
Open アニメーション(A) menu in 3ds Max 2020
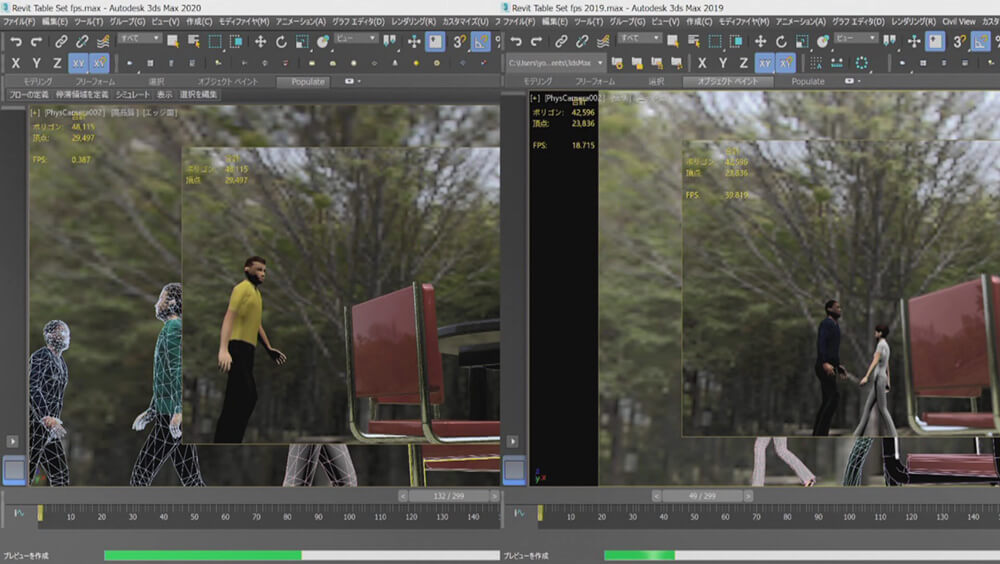click(300, 22)
